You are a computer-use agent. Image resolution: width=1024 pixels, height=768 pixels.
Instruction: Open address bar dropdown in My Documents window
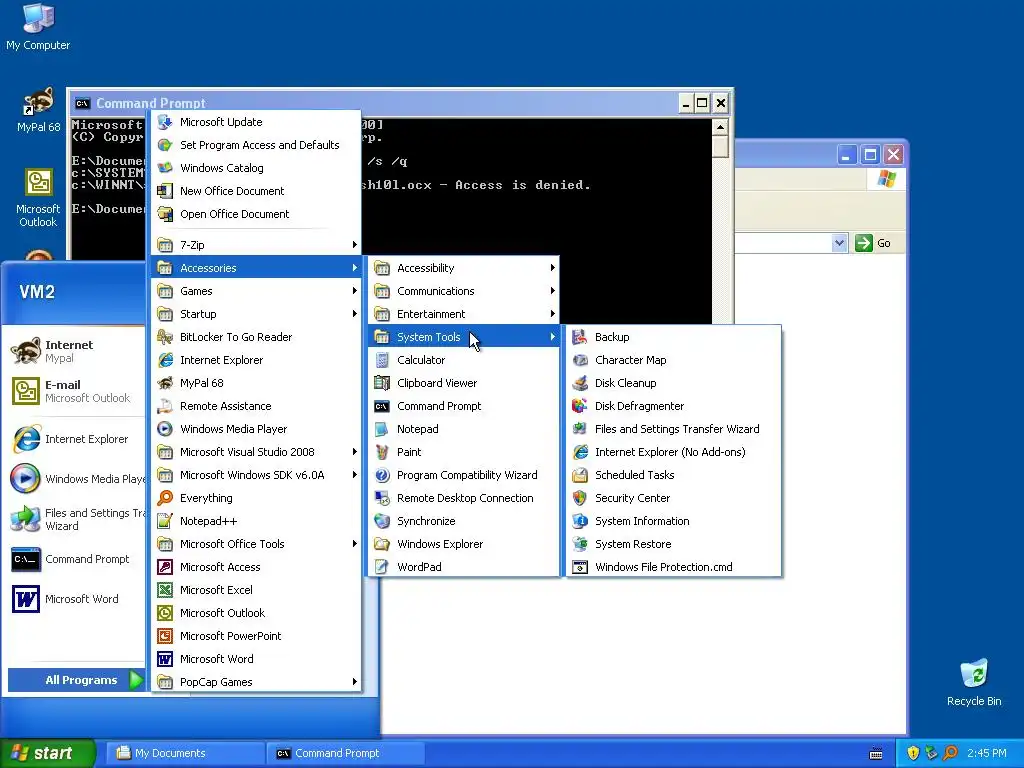point(839,243)
